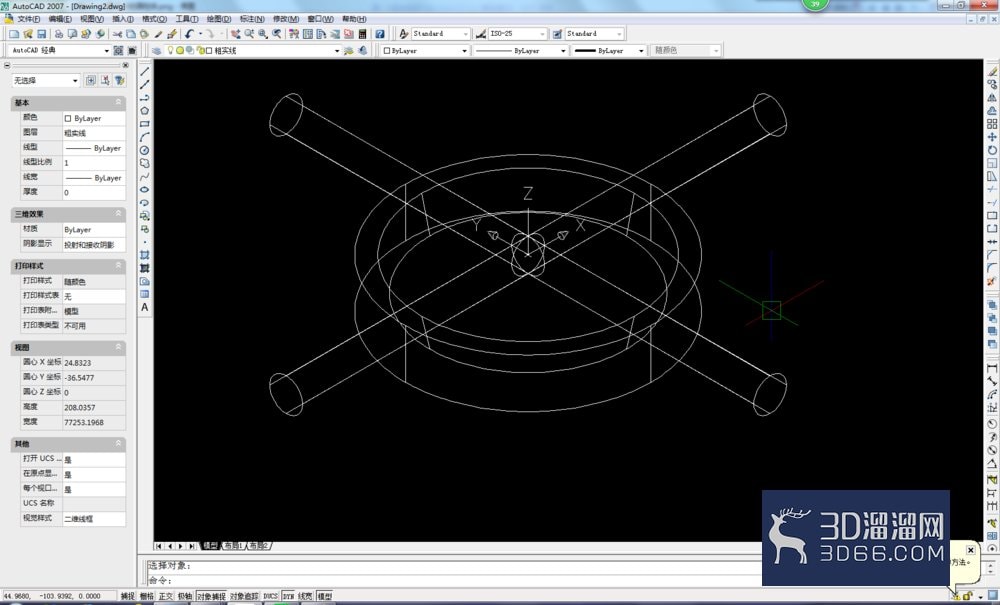
Task: Toggle 对象捕捉 object snap in status bar
Action: [211, 596]
